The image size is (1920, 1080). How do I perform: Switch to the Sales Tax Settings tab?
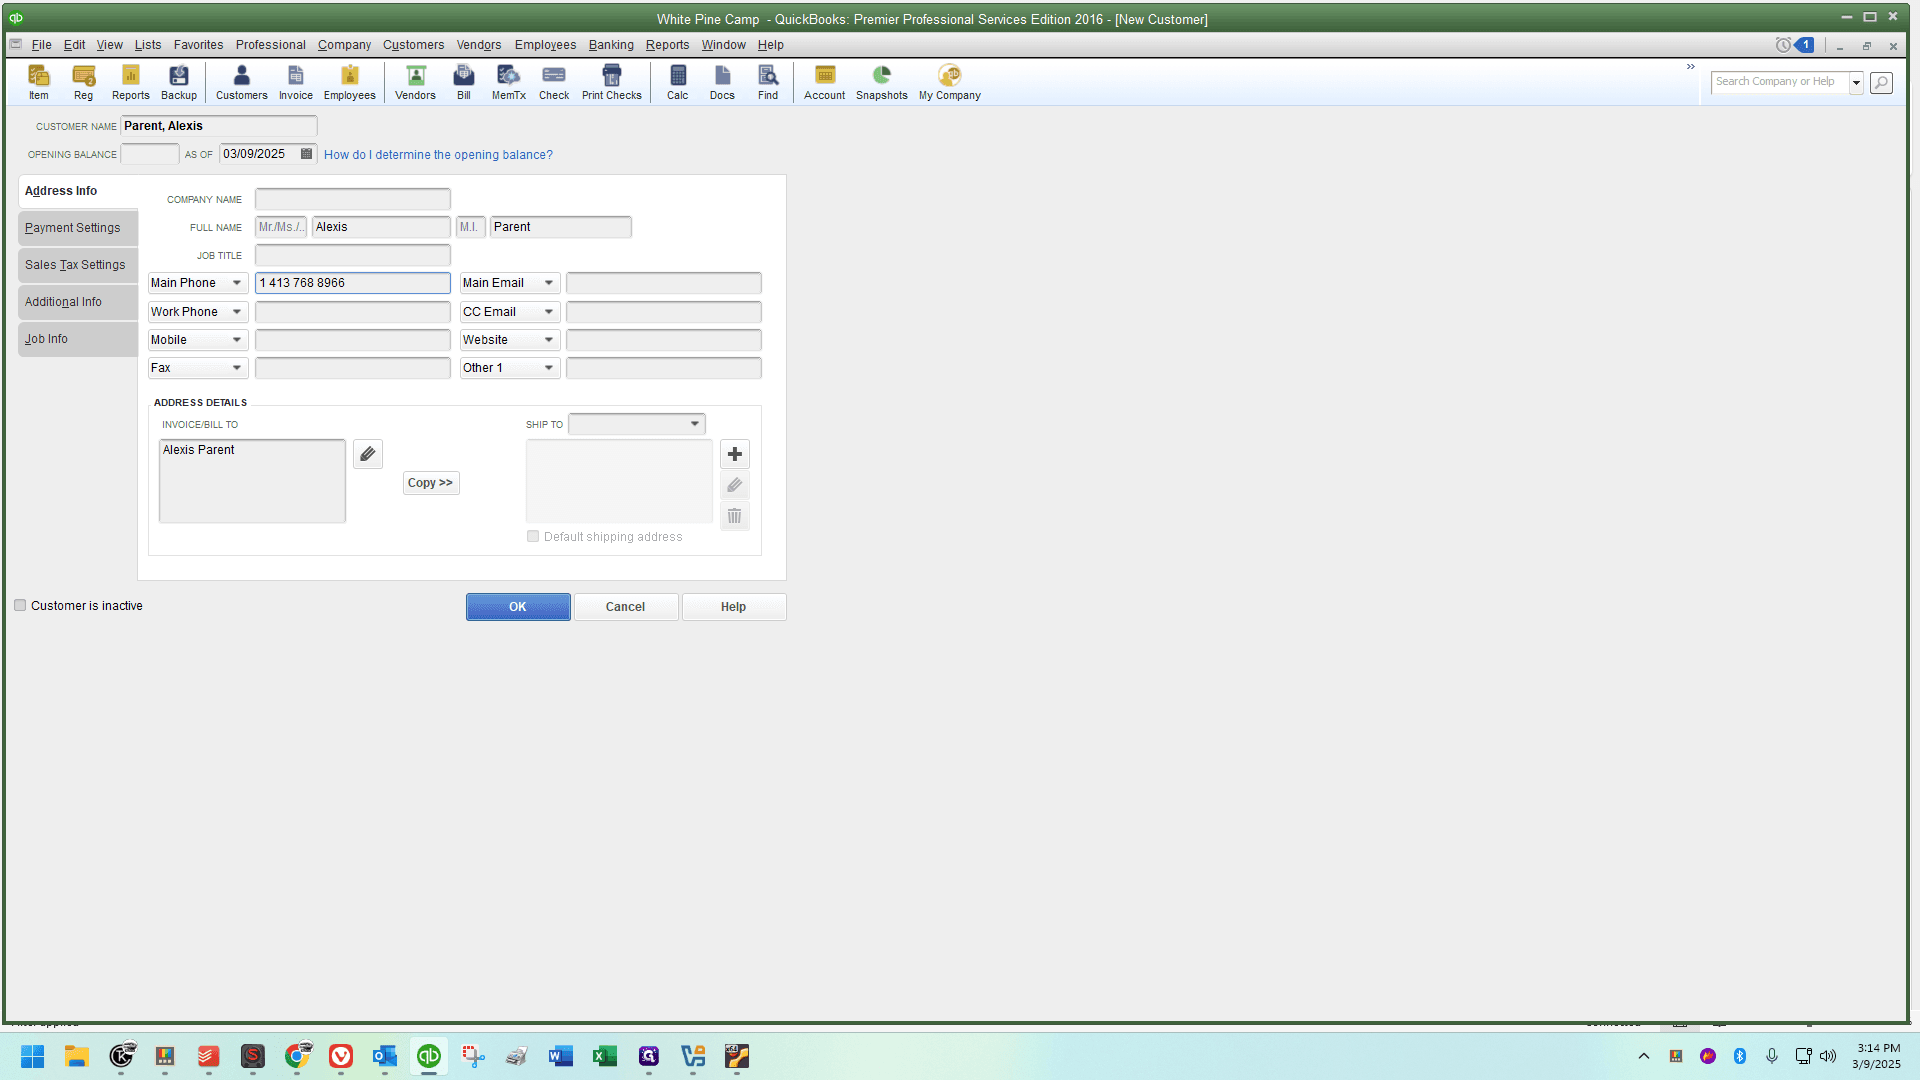click(x=78, y=265)
